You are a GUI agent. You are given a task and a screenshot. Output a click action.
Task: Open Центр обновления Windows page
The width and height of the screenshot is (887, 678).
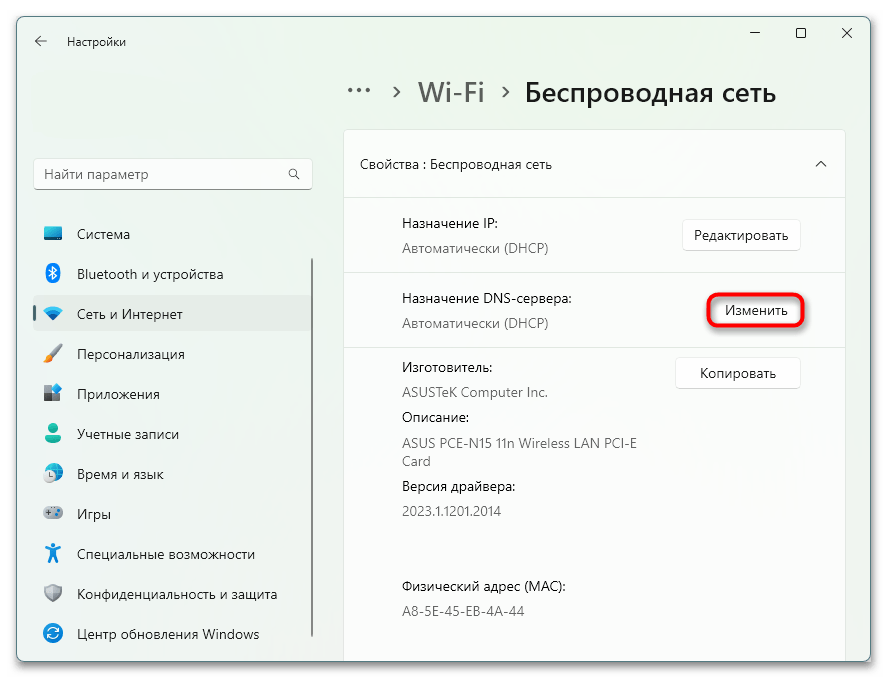pyautogui.click(x=172, y=634)
